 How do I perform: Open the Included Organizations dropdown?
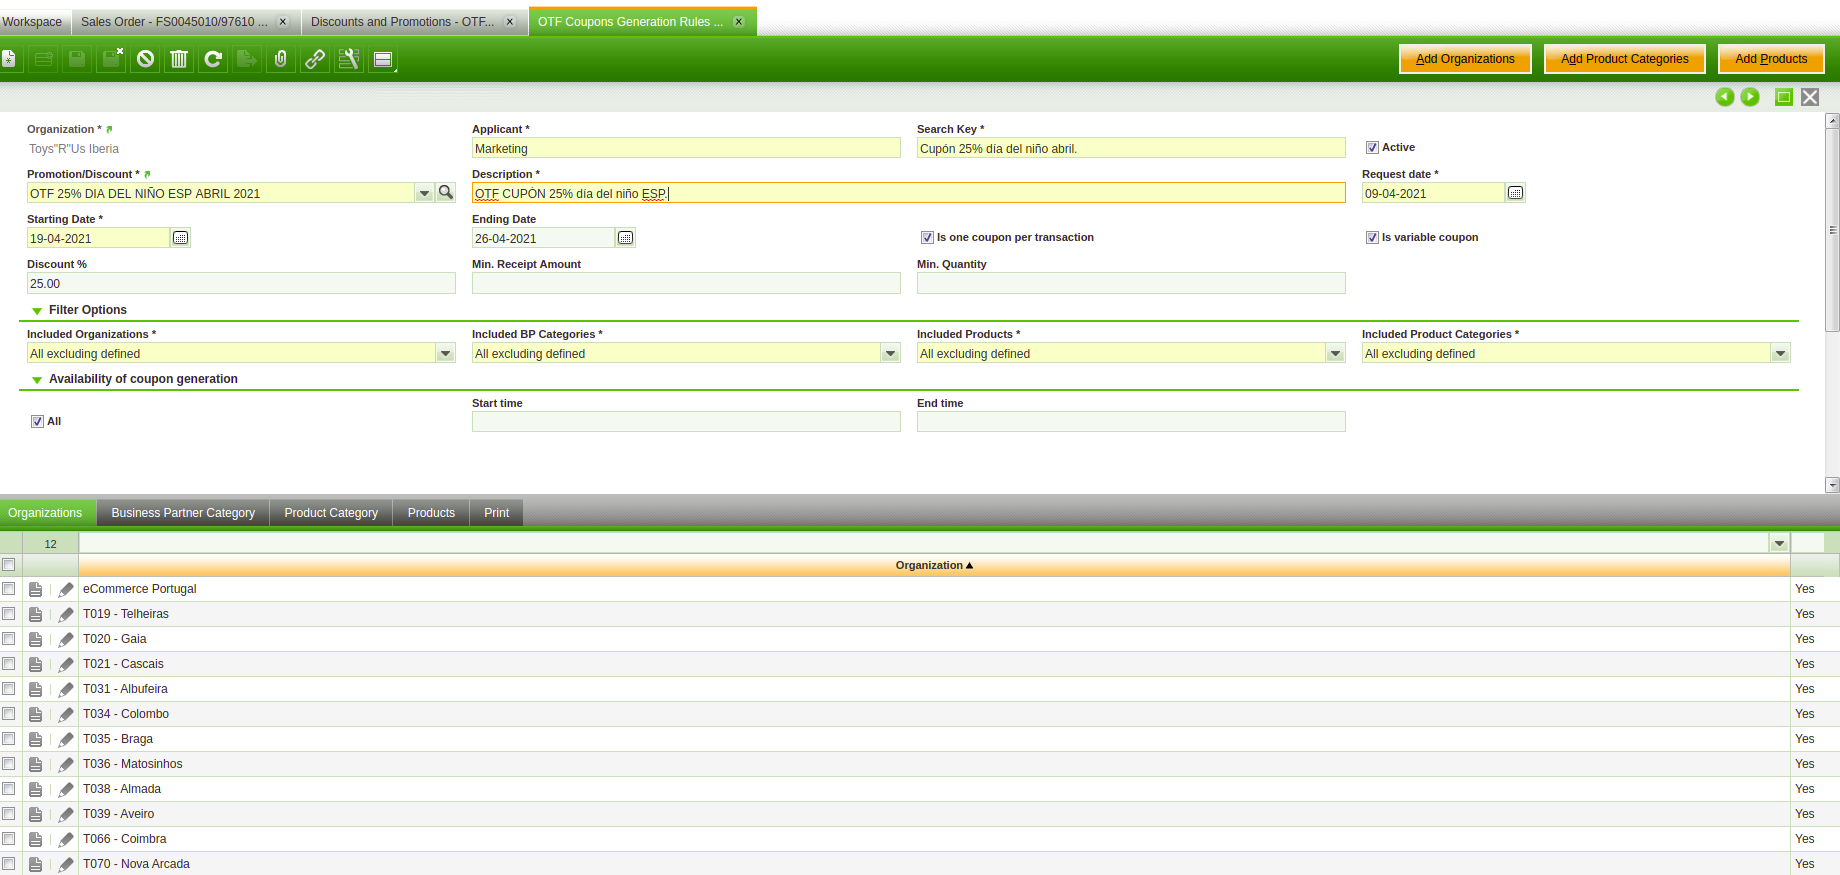[x=445, y=353]
